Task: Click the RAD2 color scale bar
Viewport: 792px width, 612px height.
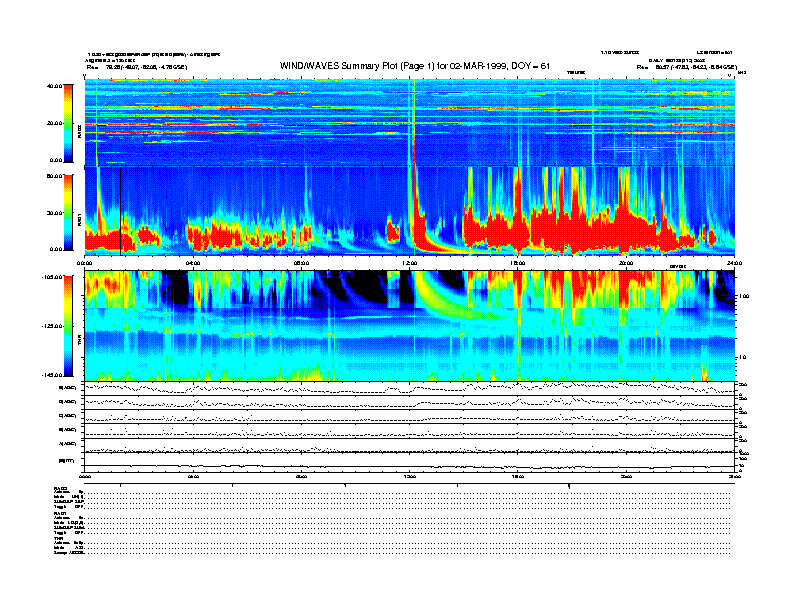Action: pyautogui.click(x=68, y=123)
